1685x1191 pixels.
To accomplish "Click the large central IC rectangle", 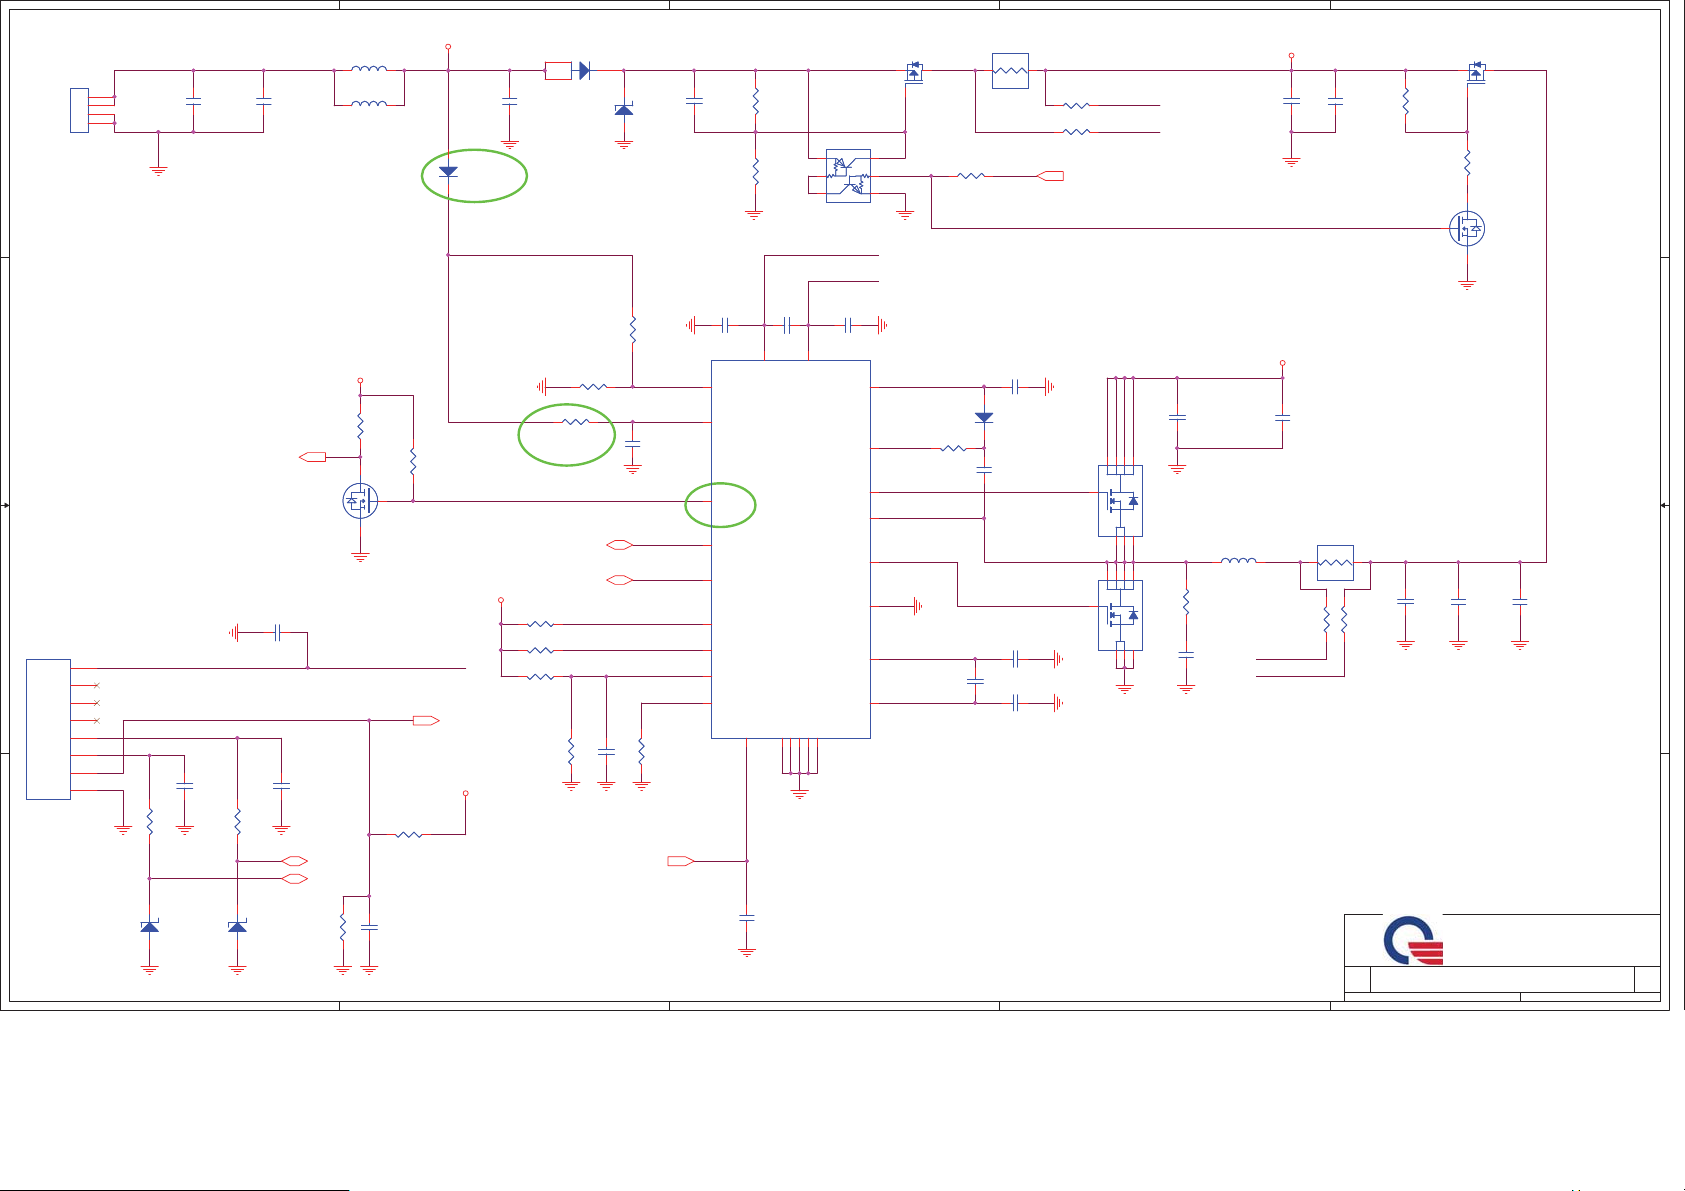I will [790, 549].
